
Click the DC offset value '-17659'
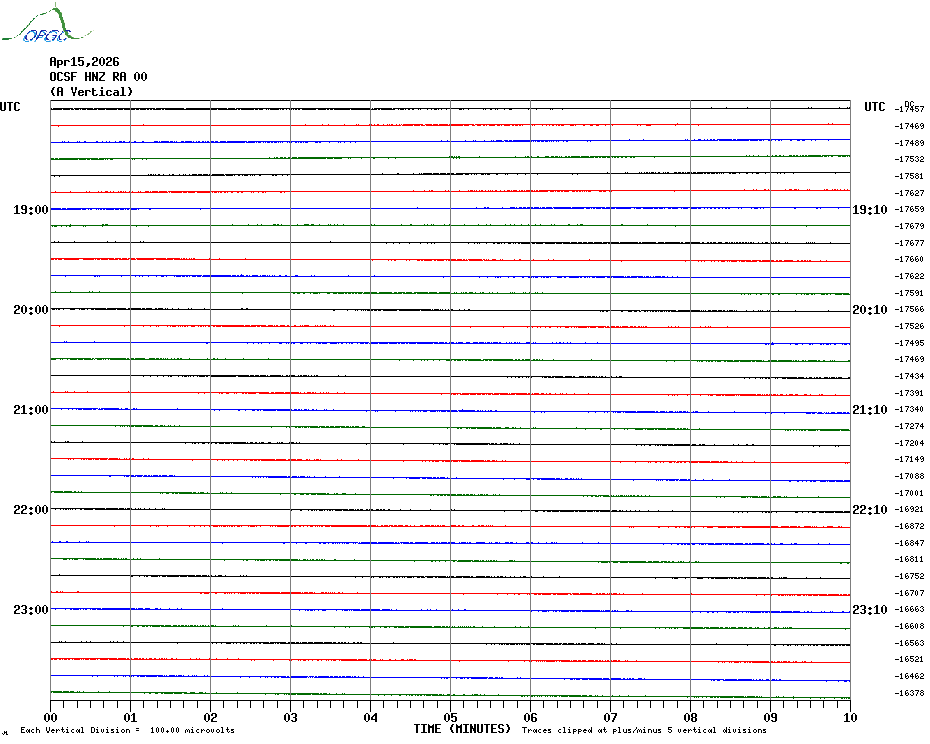910,209
